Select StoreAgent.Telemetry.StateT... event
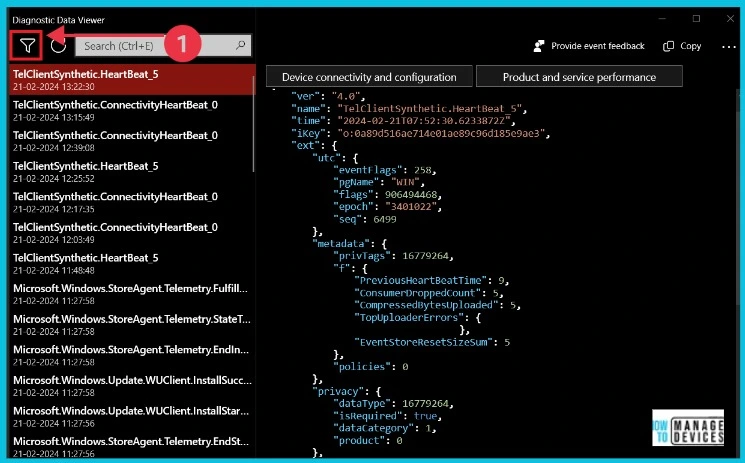This screenshot has width=745, height=463. [132, 325]
